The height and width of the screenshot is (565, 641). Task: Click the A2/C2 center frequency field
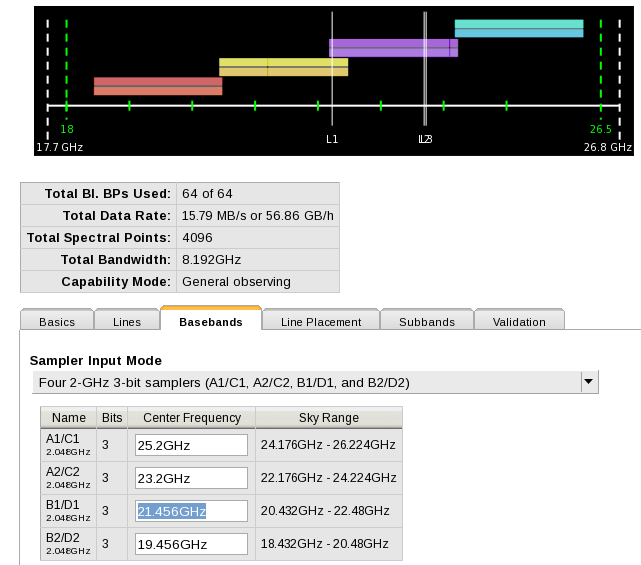click(191, 478)
